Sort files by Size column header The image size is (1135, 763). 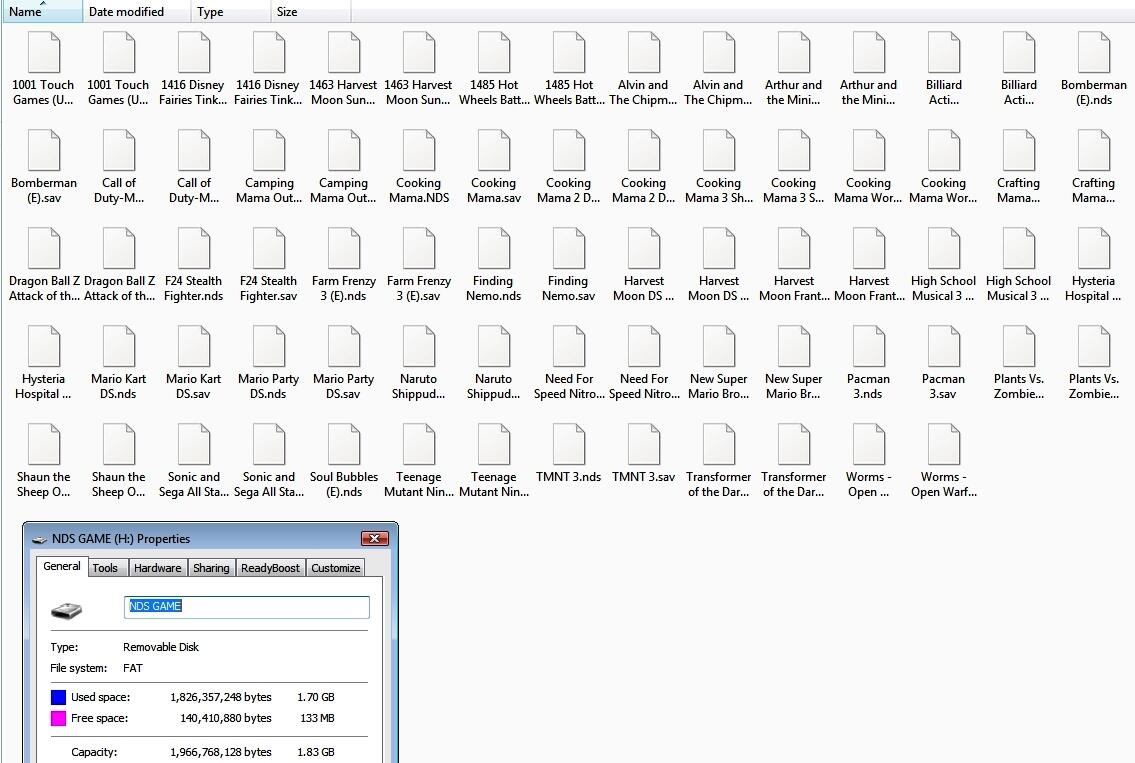coord(311,12)
